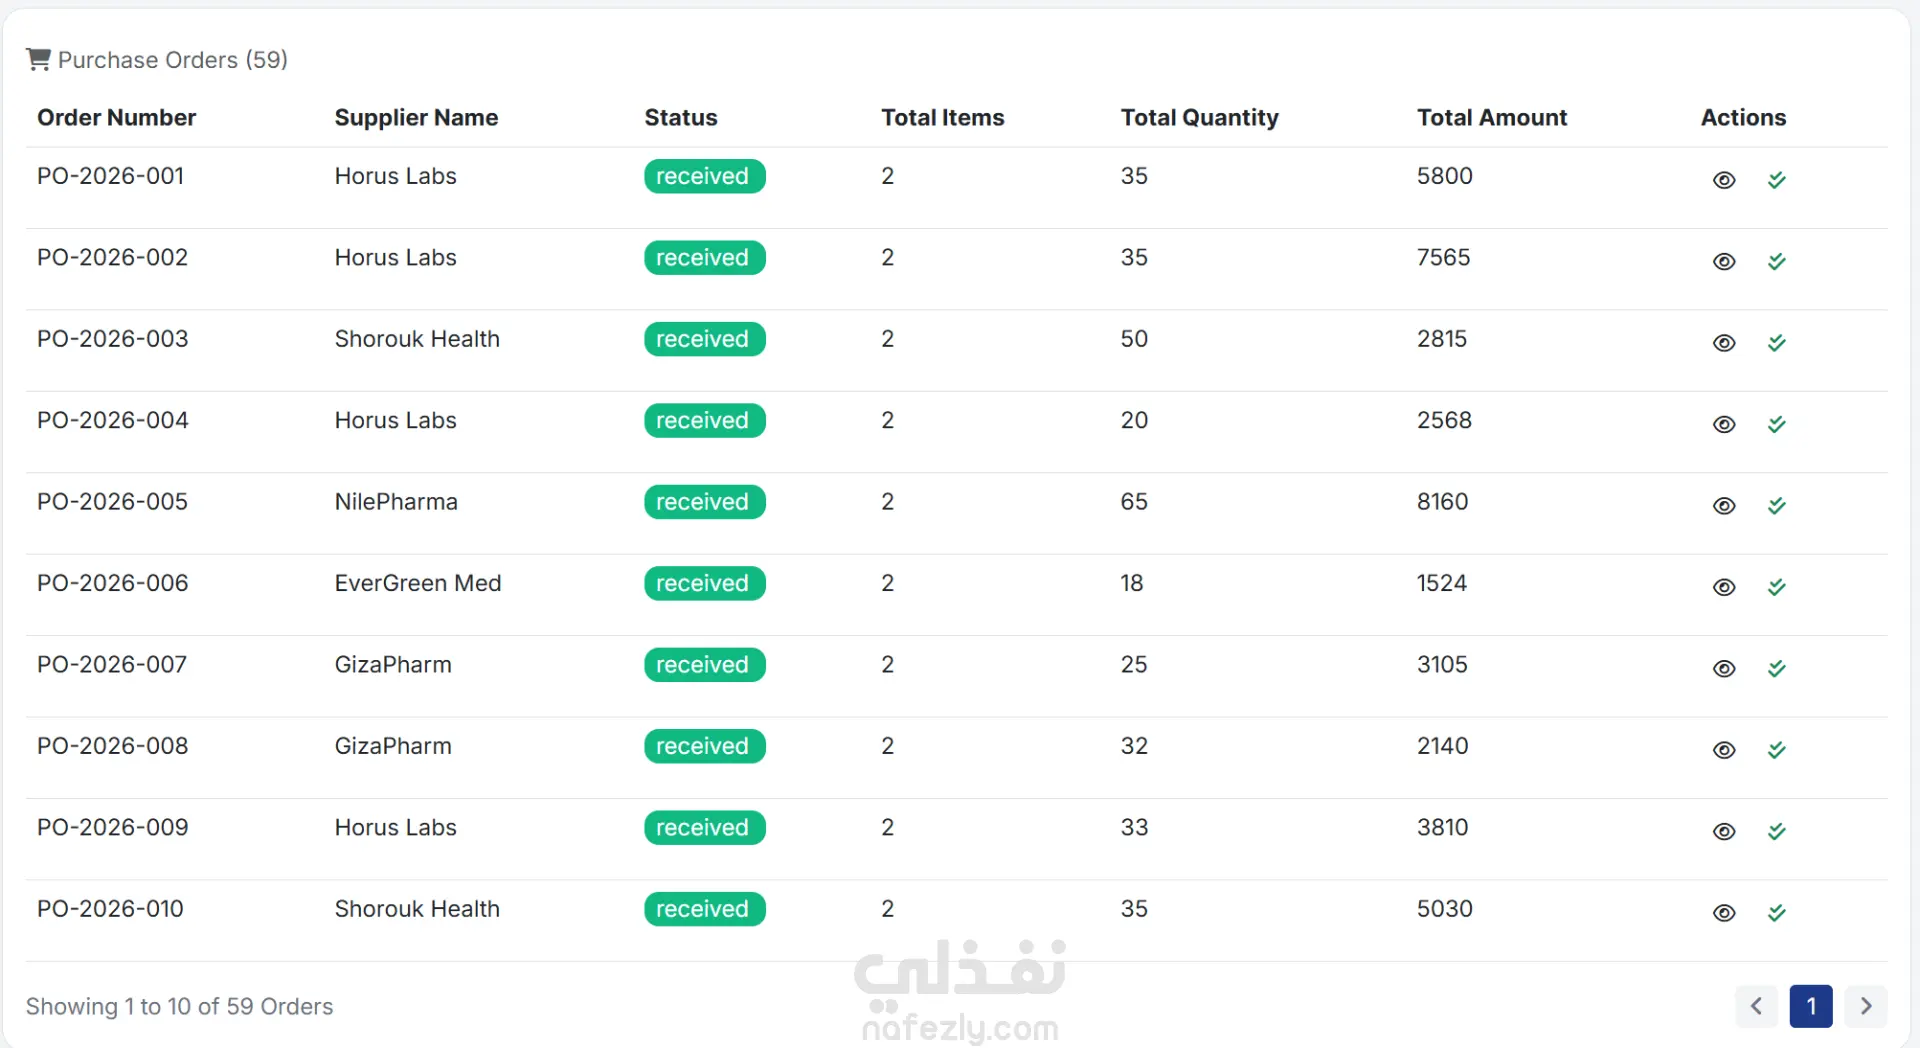View order PO-2026-005 via the eye icon
Image resolution: width=1920 pixels, height=1048 pixels.
[1724, 506]
